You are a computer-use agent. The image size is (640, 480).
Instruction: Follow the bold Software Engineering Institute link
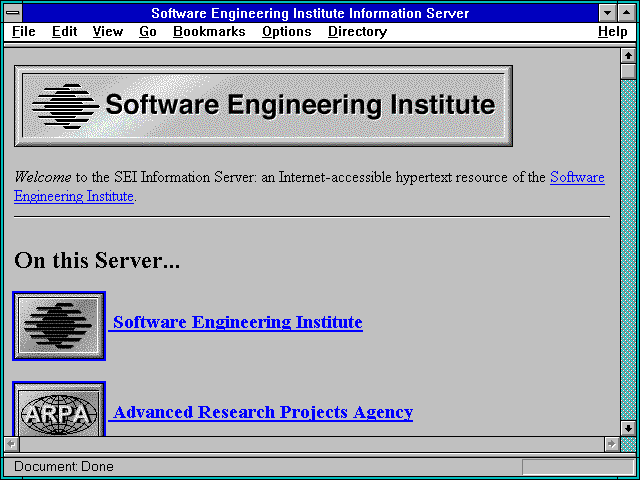[x=236, y=322]
